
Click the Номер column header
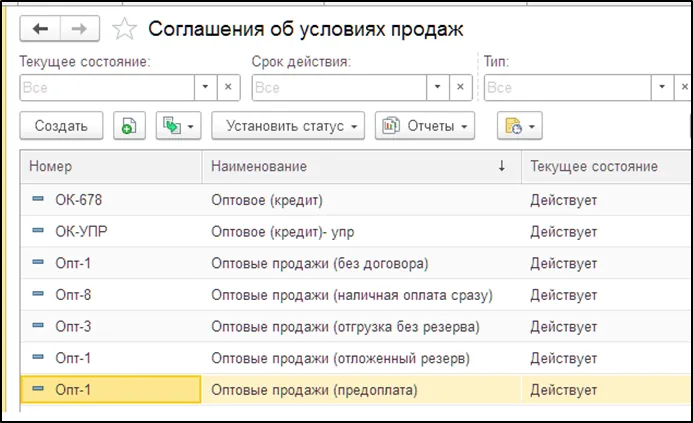point(110,166)
